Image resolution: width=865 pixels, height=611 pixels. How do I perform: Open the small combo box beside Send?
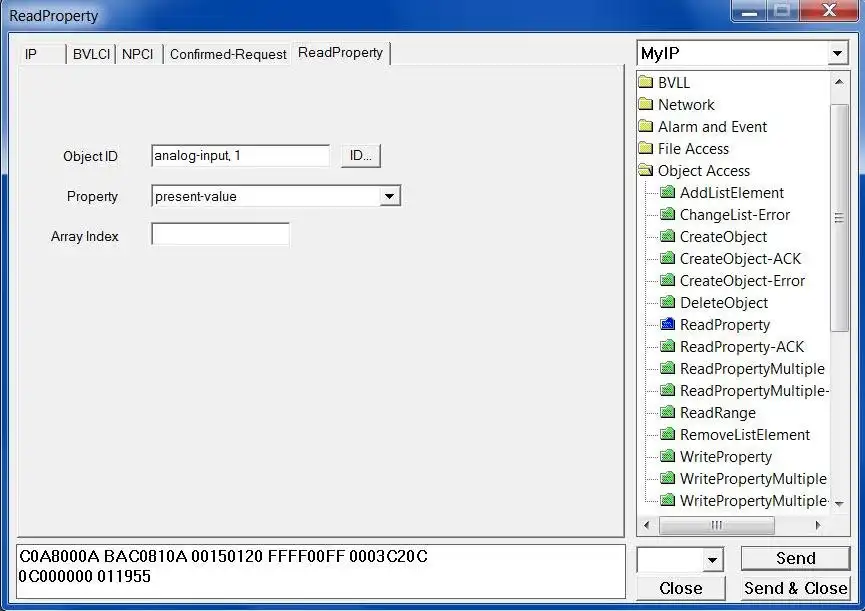(712, 560)
